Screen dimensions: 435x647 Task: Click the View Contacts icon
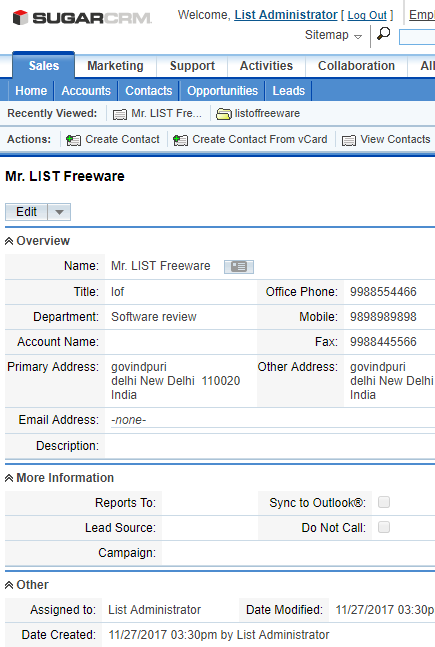(349, 140)
